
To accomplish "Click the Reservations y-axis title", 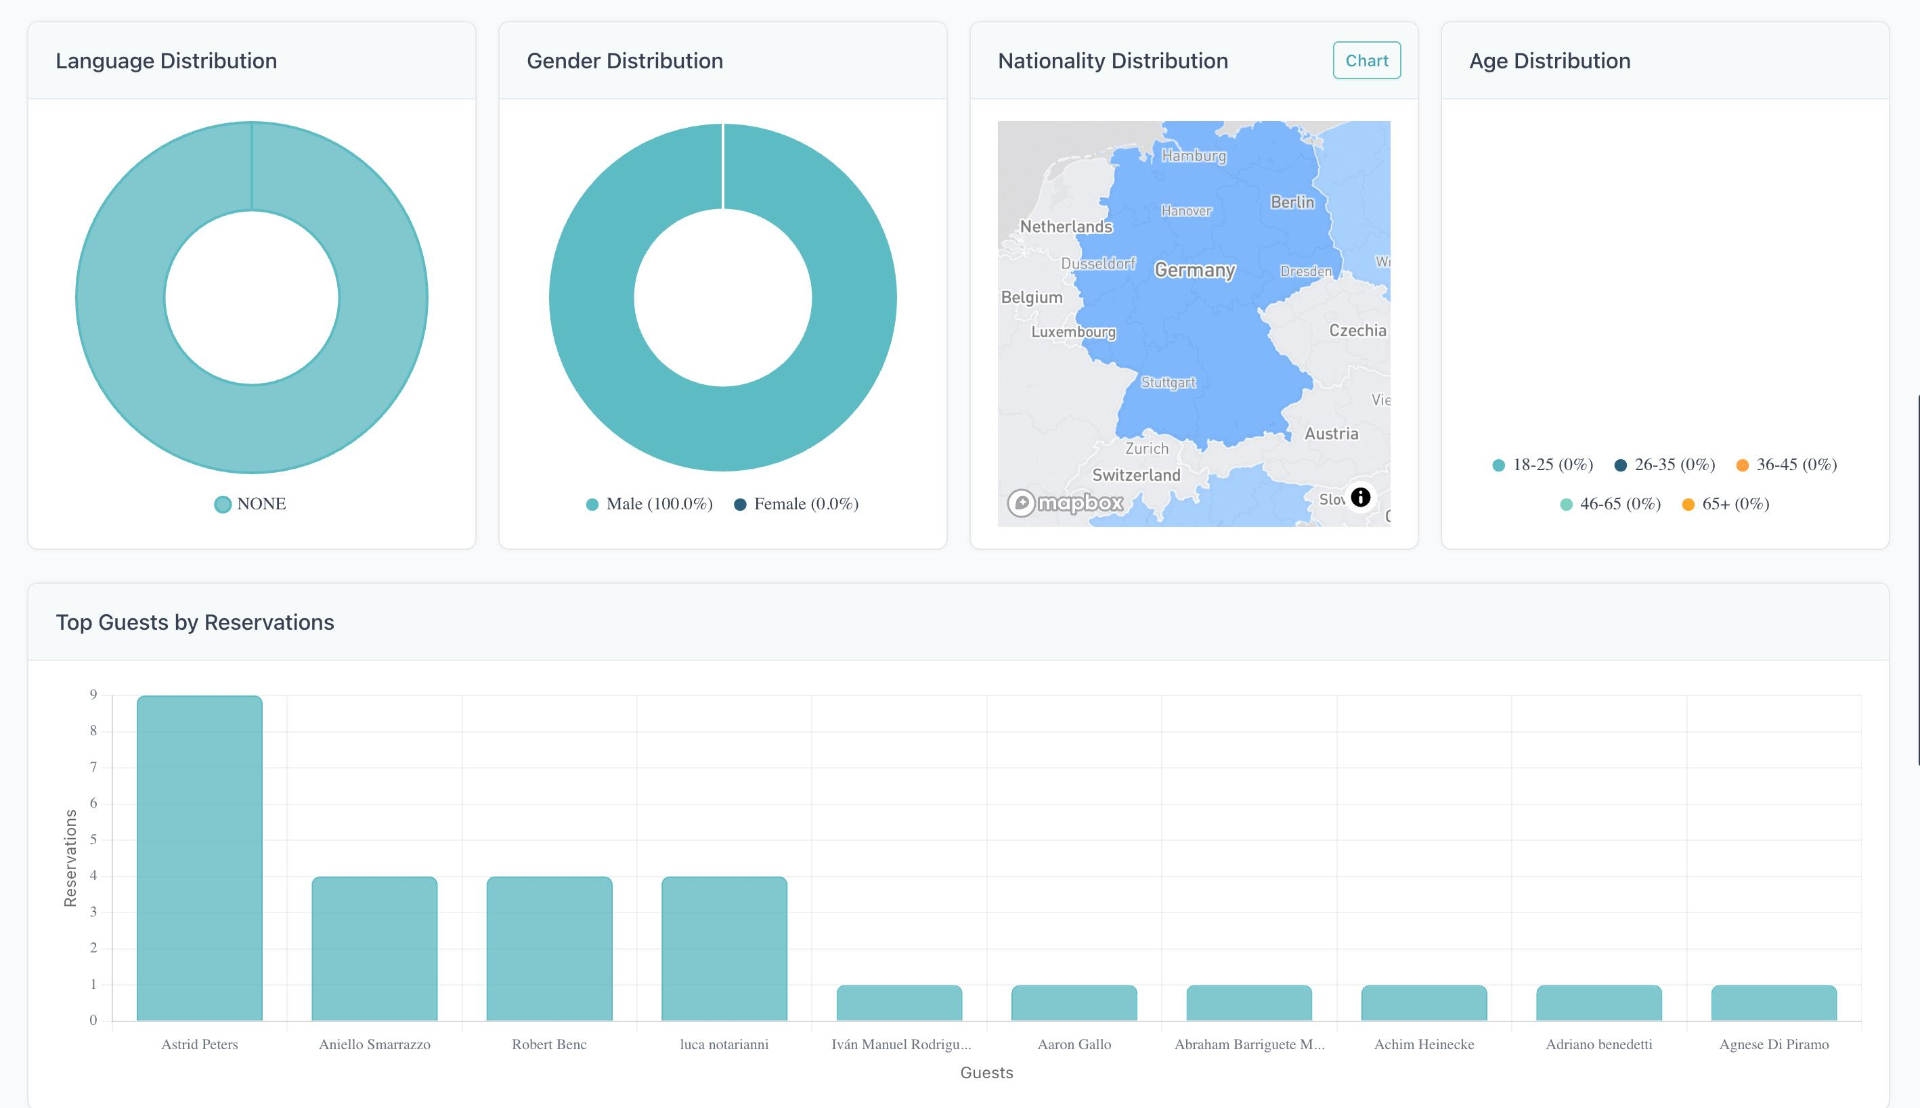I will pos(70,858).
